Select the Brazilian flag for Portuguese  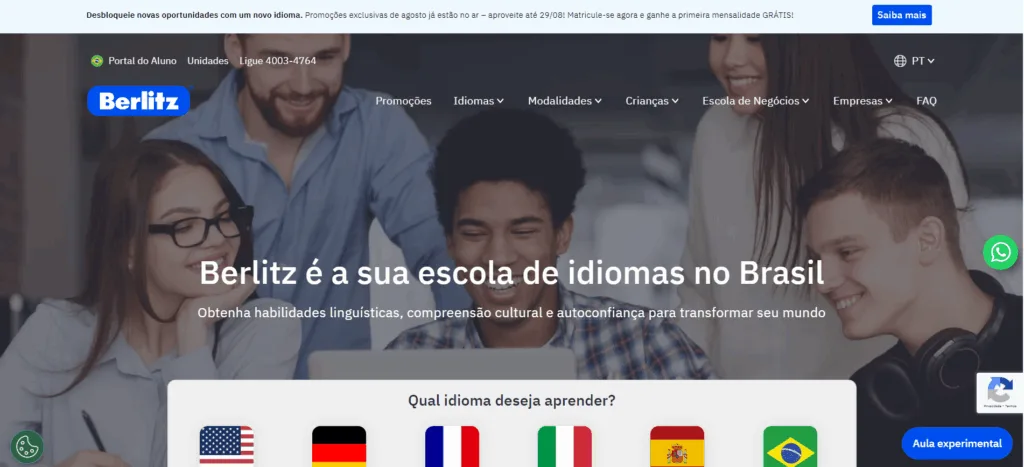point(790,446)
